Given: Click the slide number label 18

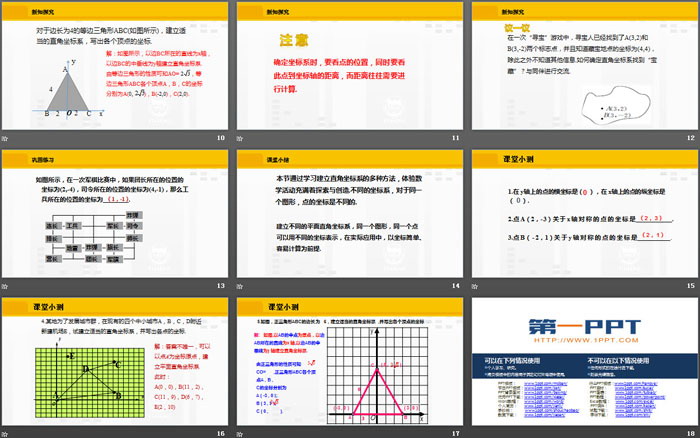Looking at the screenshot, I should 691,434.
